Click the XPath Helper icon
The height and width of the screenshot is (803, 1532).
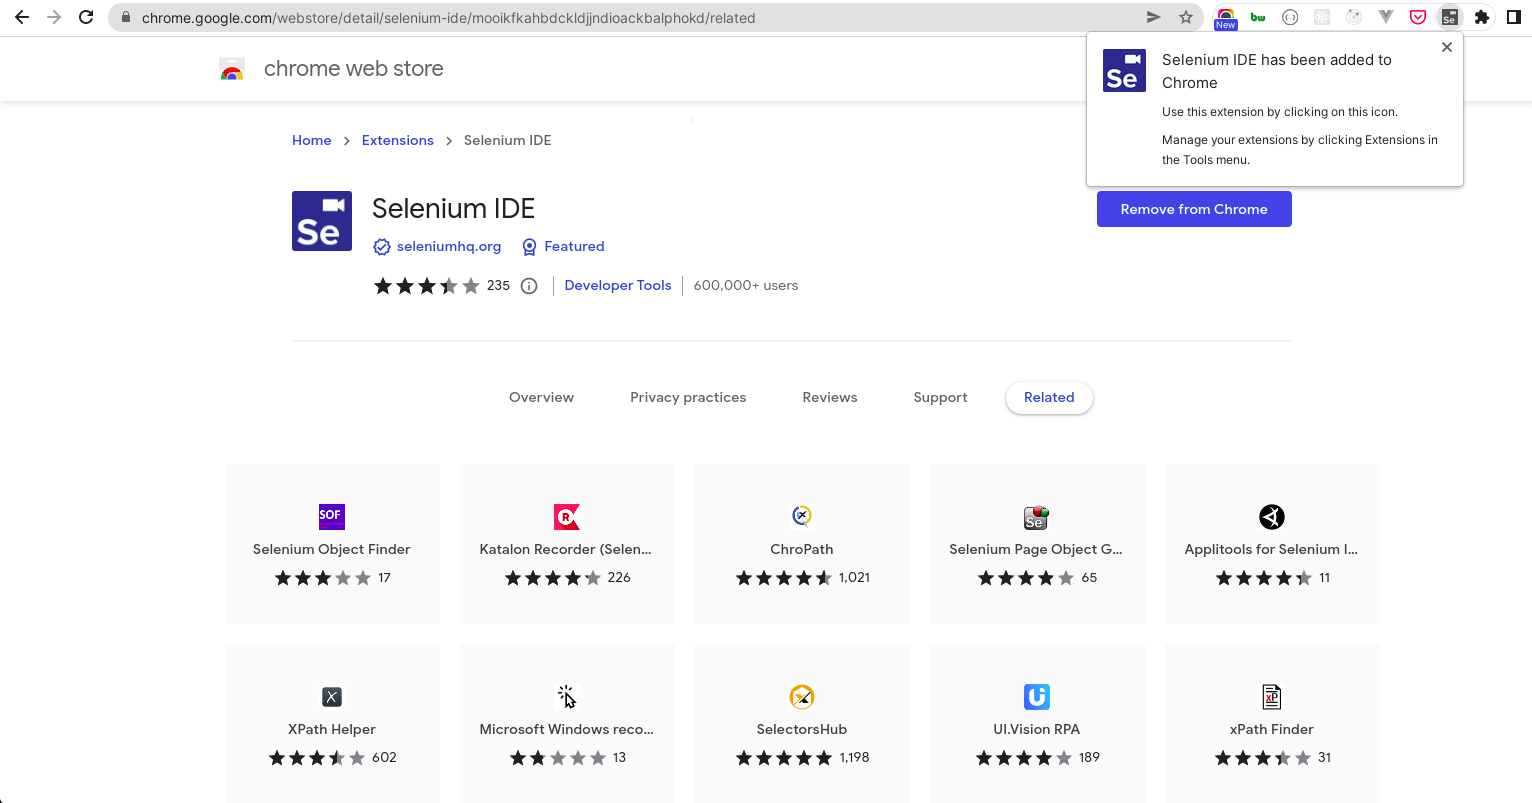331,697
